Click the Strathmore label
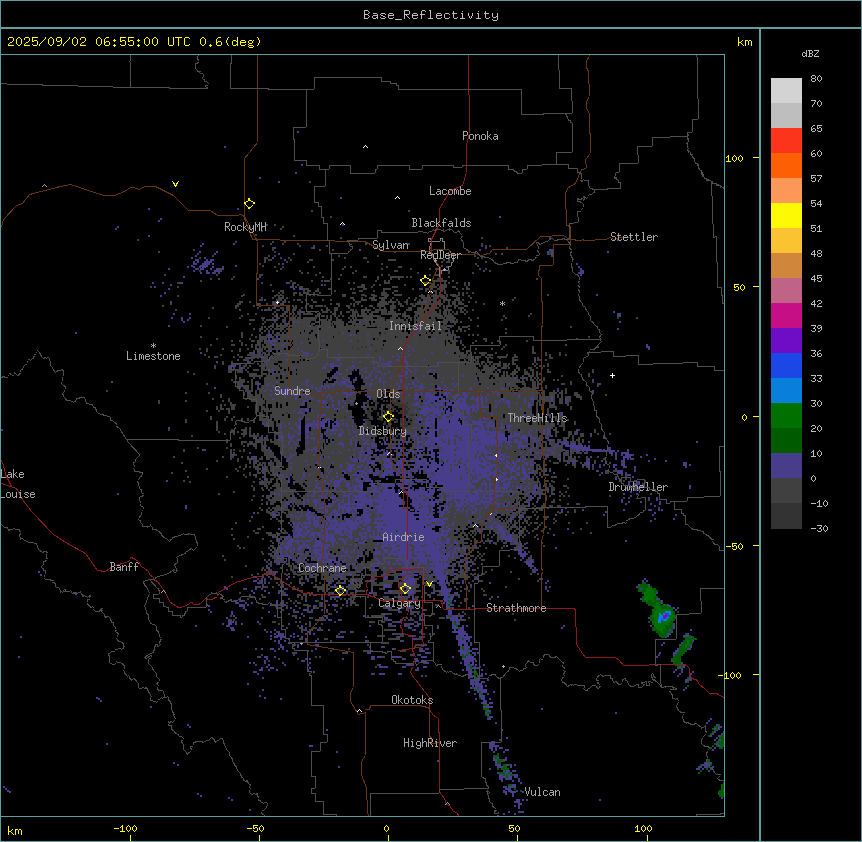862x842 pixels. 516,608
